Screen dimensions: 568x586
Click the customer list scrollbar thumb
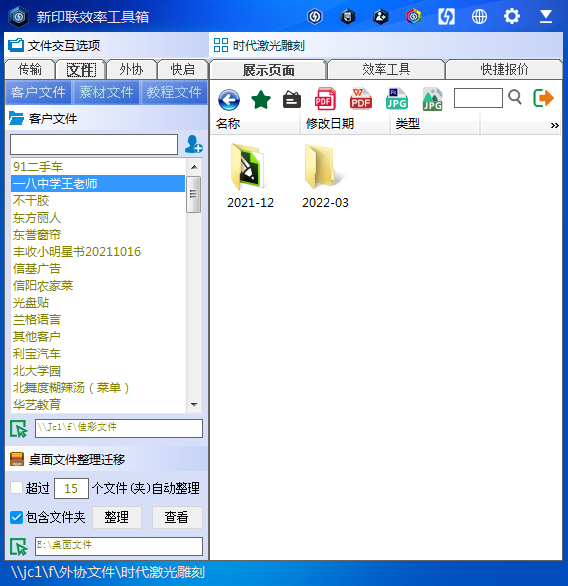pos(194,194)
